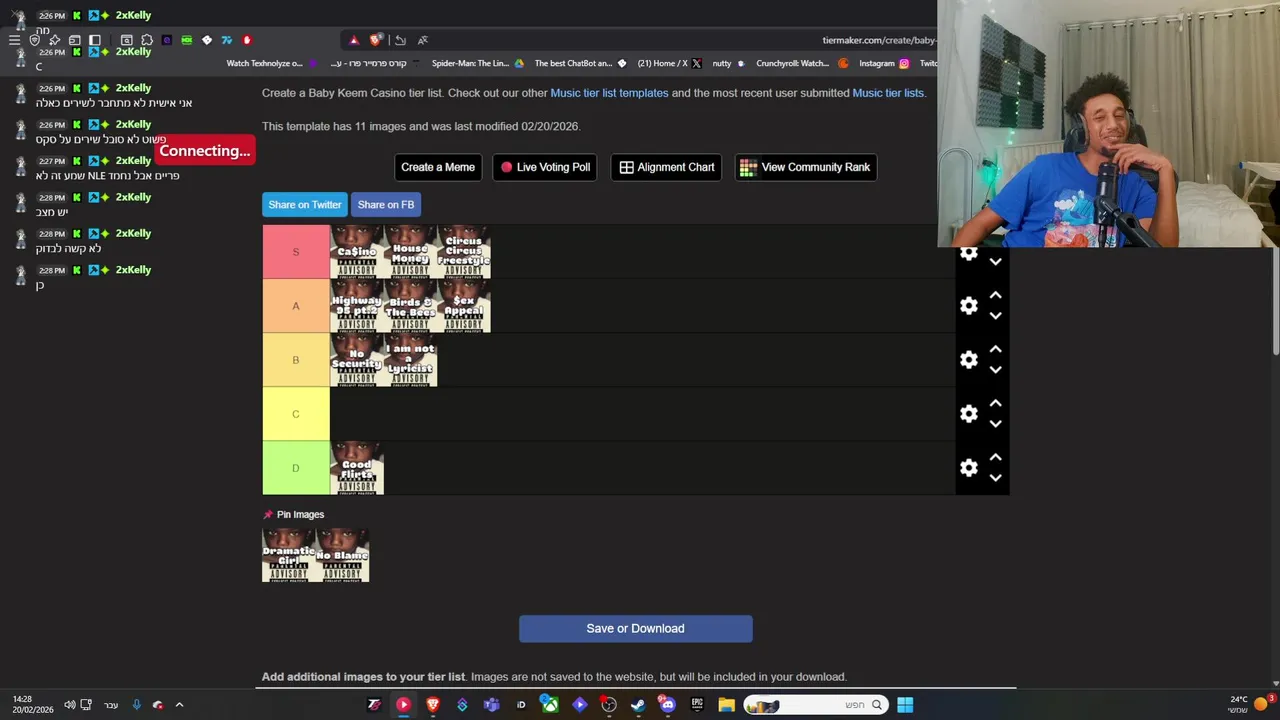Open 'Spider-Man: The Lin...' bookmark
This screenshot has height=720, width=1280.
click(477, 63)
